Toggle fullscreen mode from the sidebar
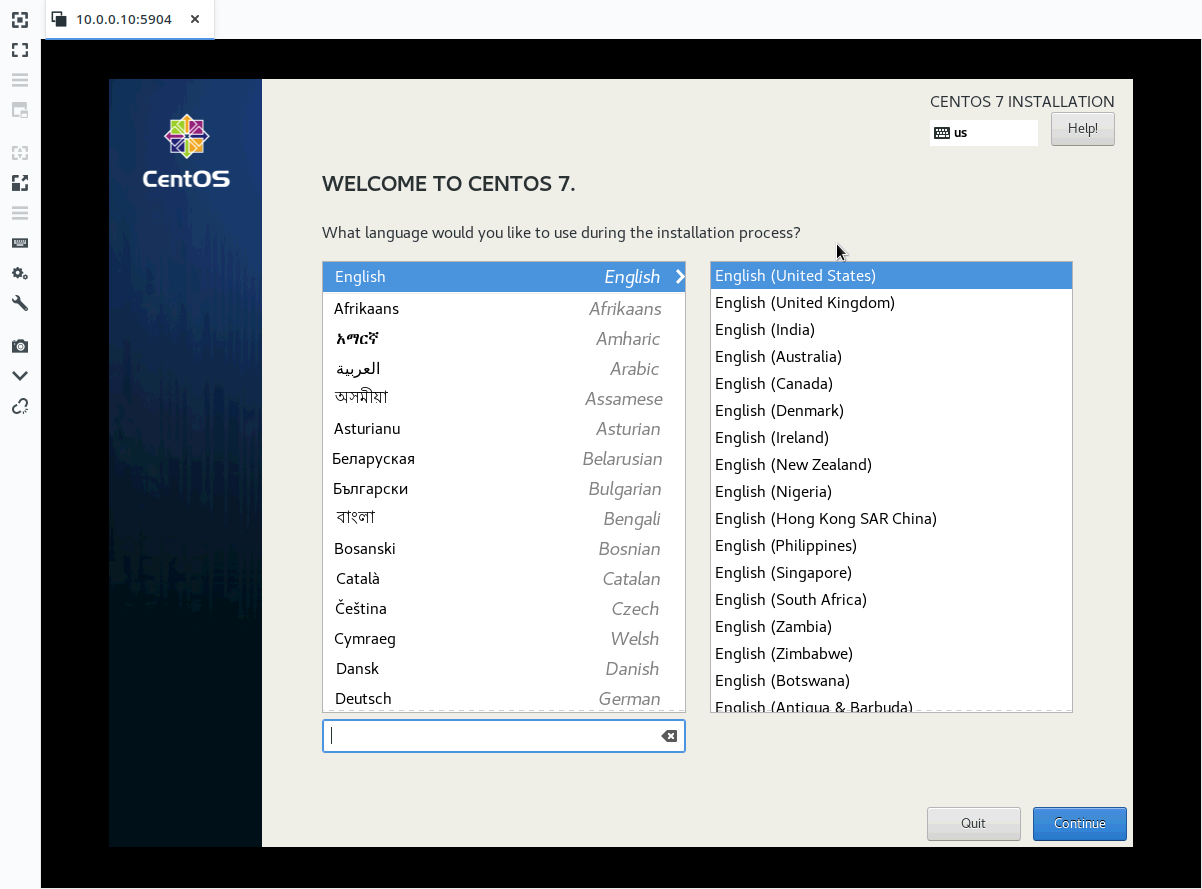Image resolution: width=1202 pixels, height=889 pixels. tap(19, 50)
